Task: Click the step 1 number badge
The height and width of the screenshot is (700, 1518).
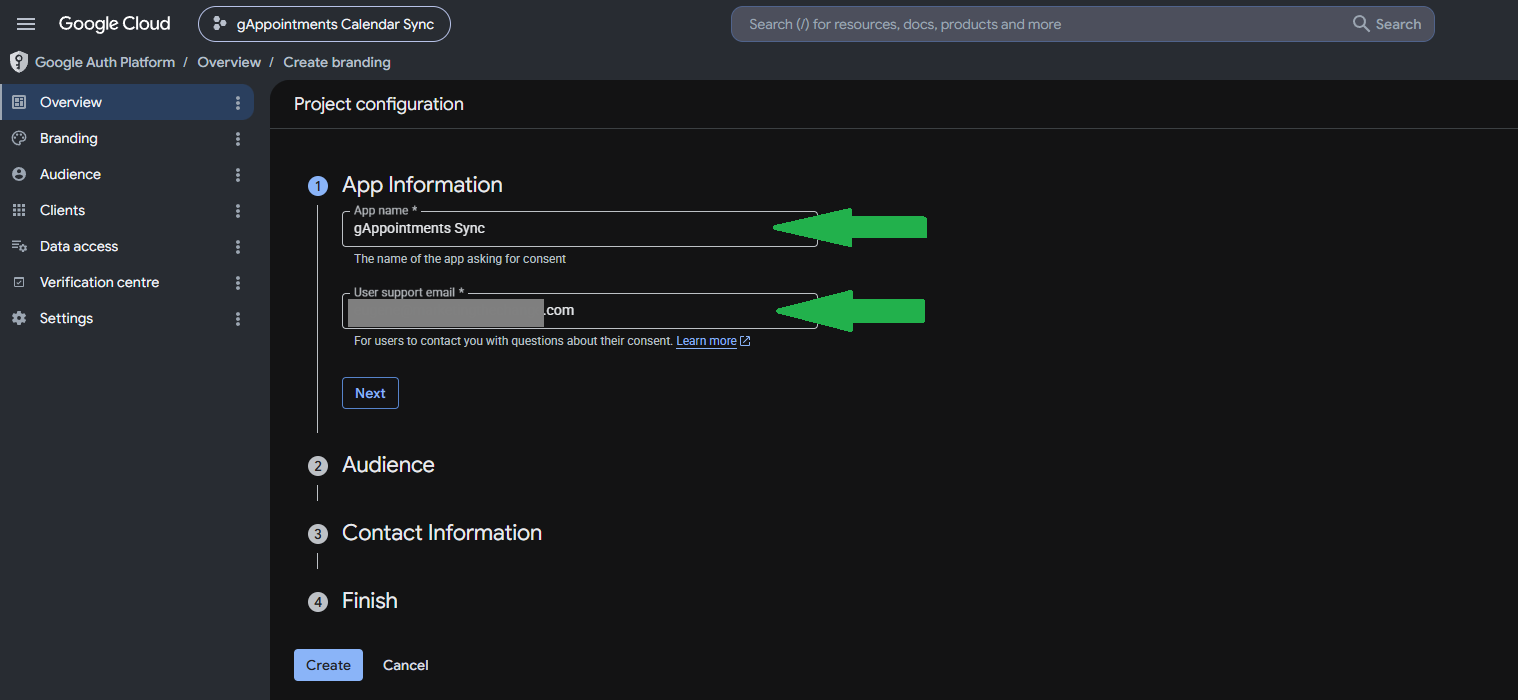Action: pyautogui.click(x=318, y=186)
